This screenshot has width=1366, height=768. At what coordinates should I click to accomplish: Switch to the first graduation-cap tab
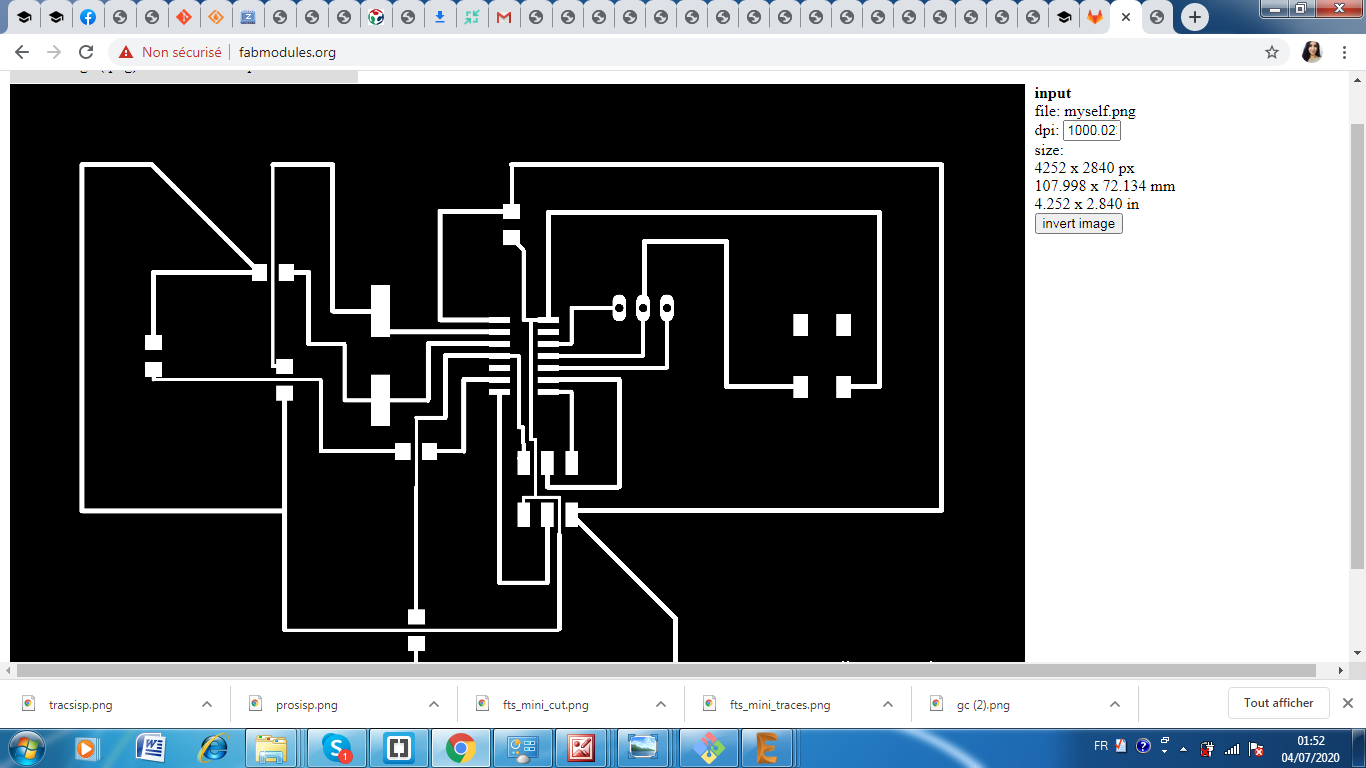pyautogui.click(x=24, y=17)
